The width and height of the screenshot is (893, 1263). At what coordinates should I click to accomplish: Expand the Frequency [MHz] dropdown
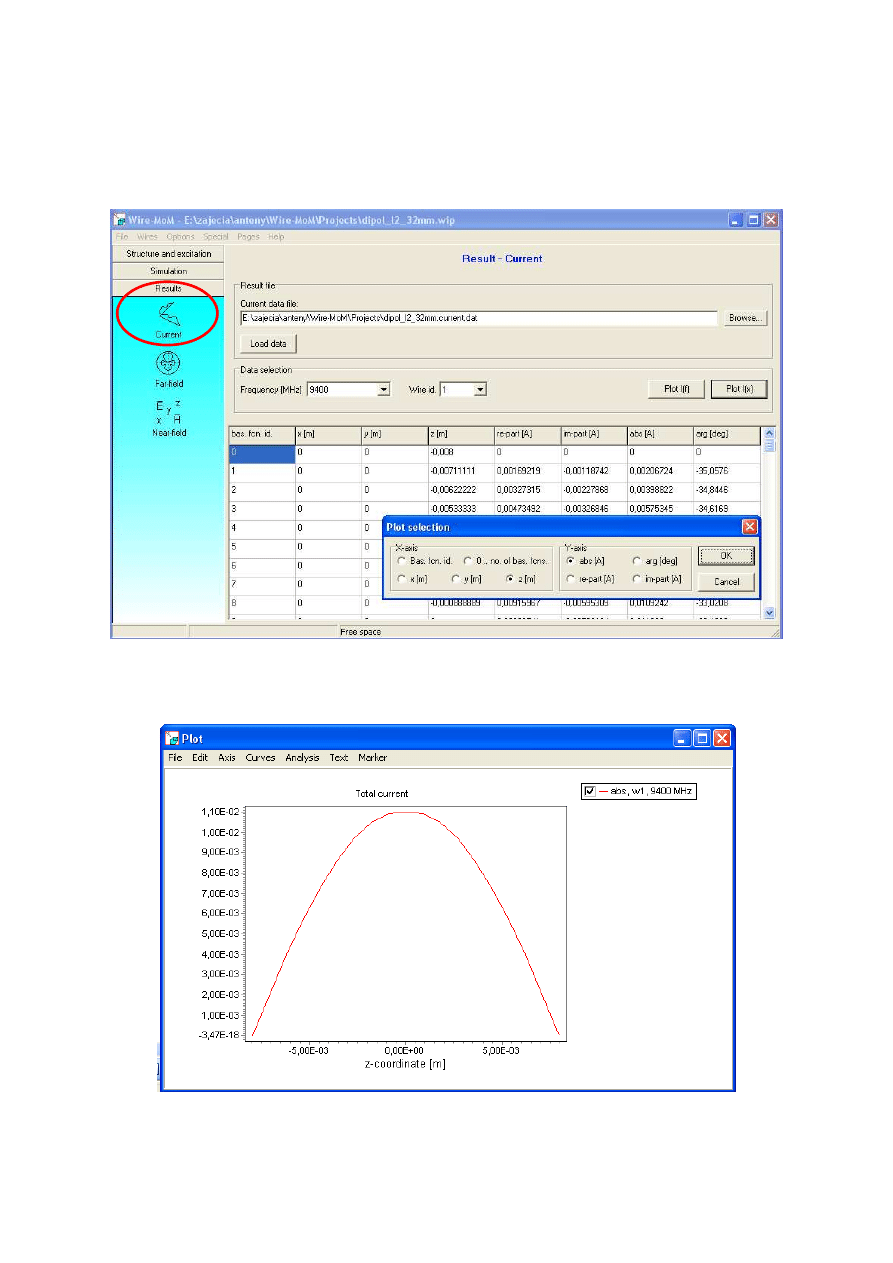tap(383, 389)
